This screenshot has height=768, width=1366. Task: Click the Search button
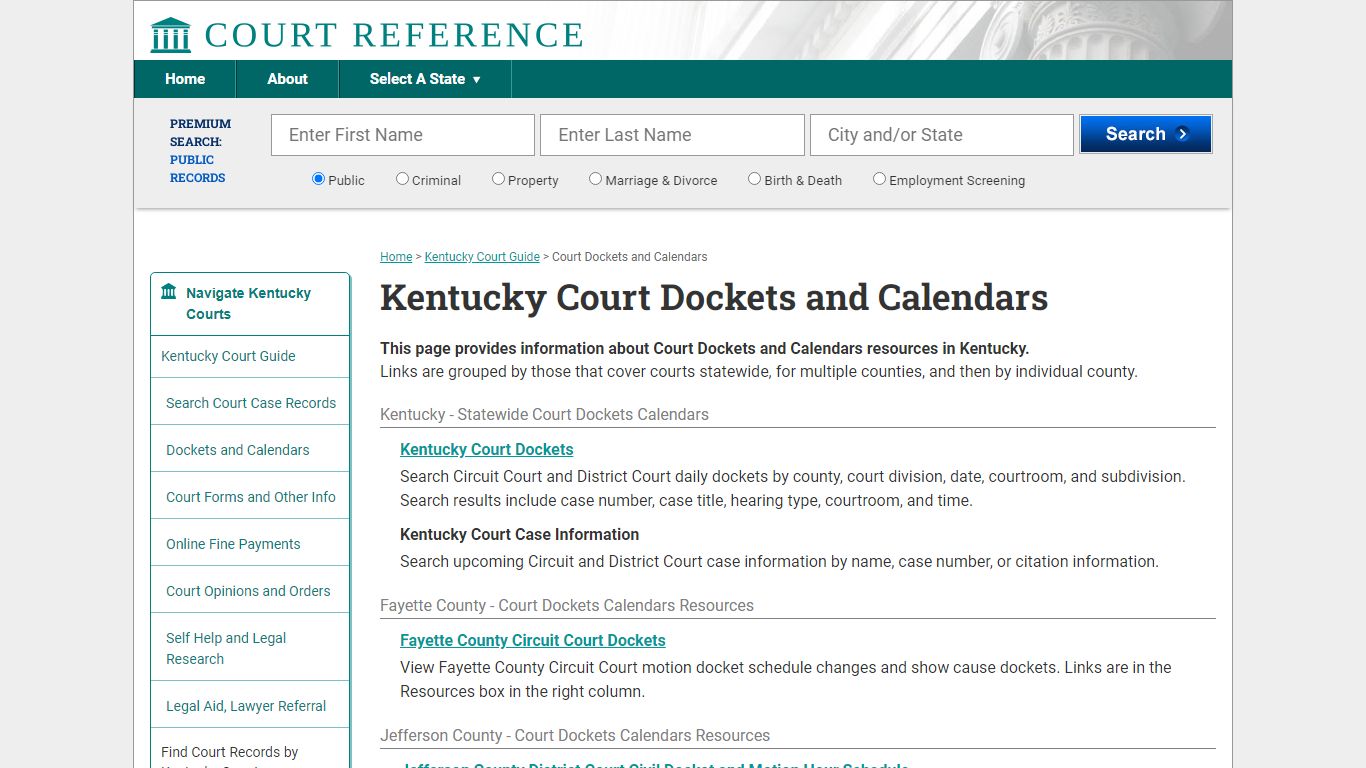[x=1146, y=133]
